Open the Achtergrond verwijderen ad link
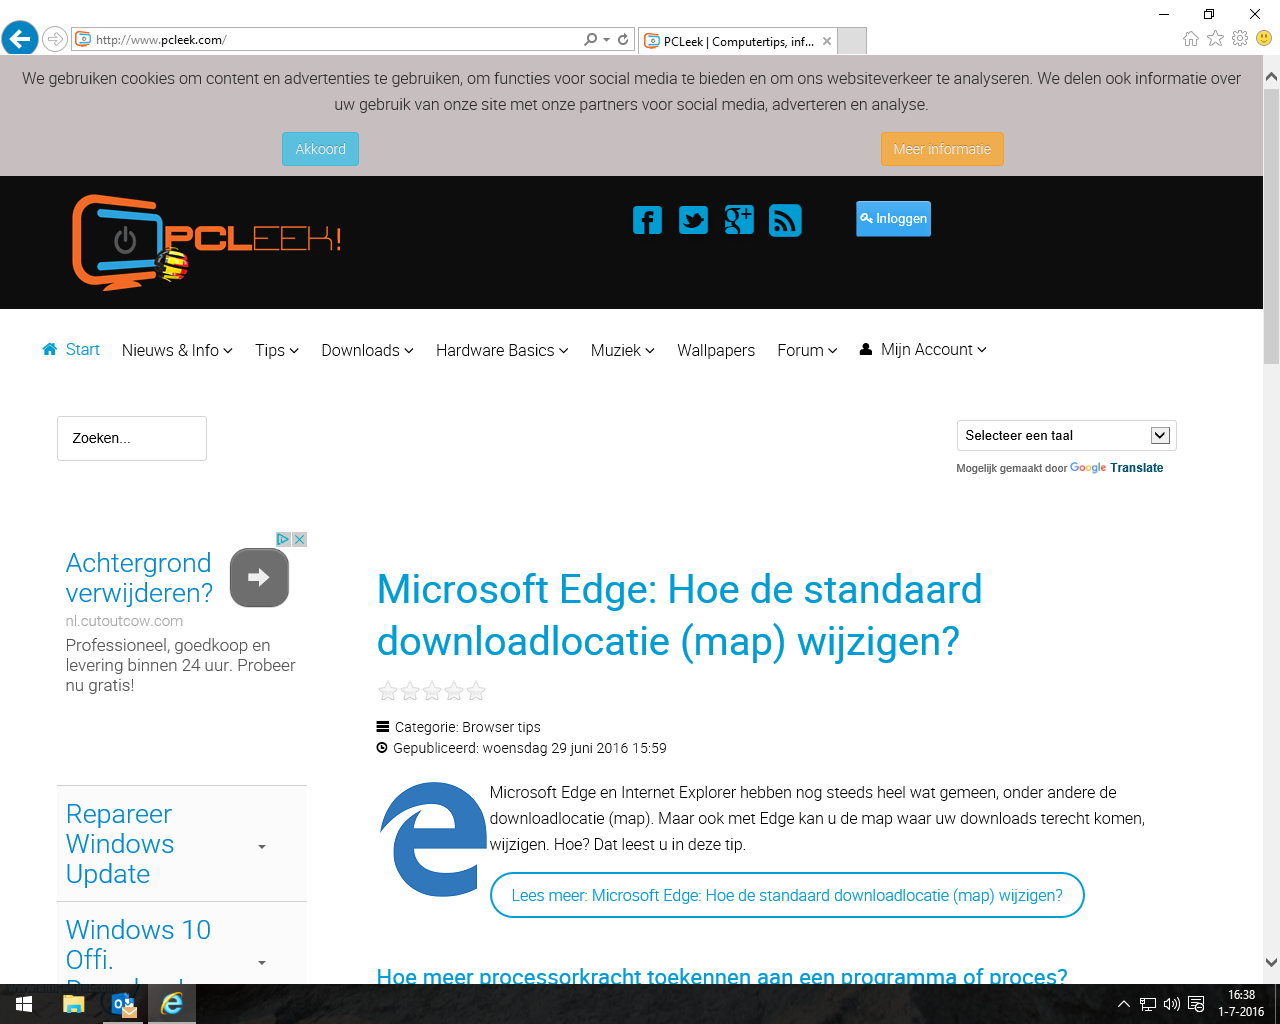Image resolution: width=1280 pixels, height=1024 pixels. click(139, 578)
